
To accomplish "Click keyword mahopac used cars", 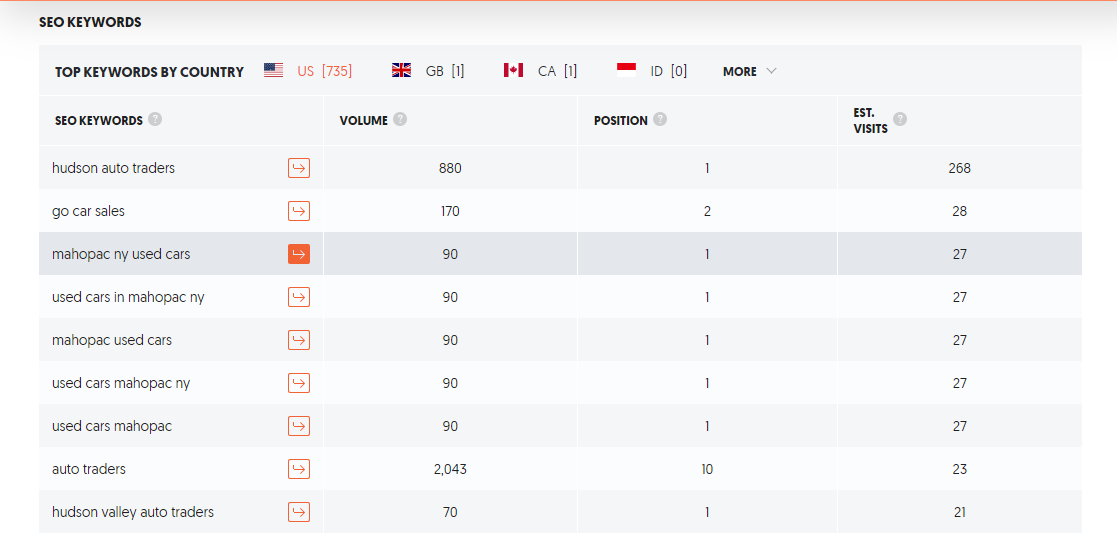I will coord(112,340).
